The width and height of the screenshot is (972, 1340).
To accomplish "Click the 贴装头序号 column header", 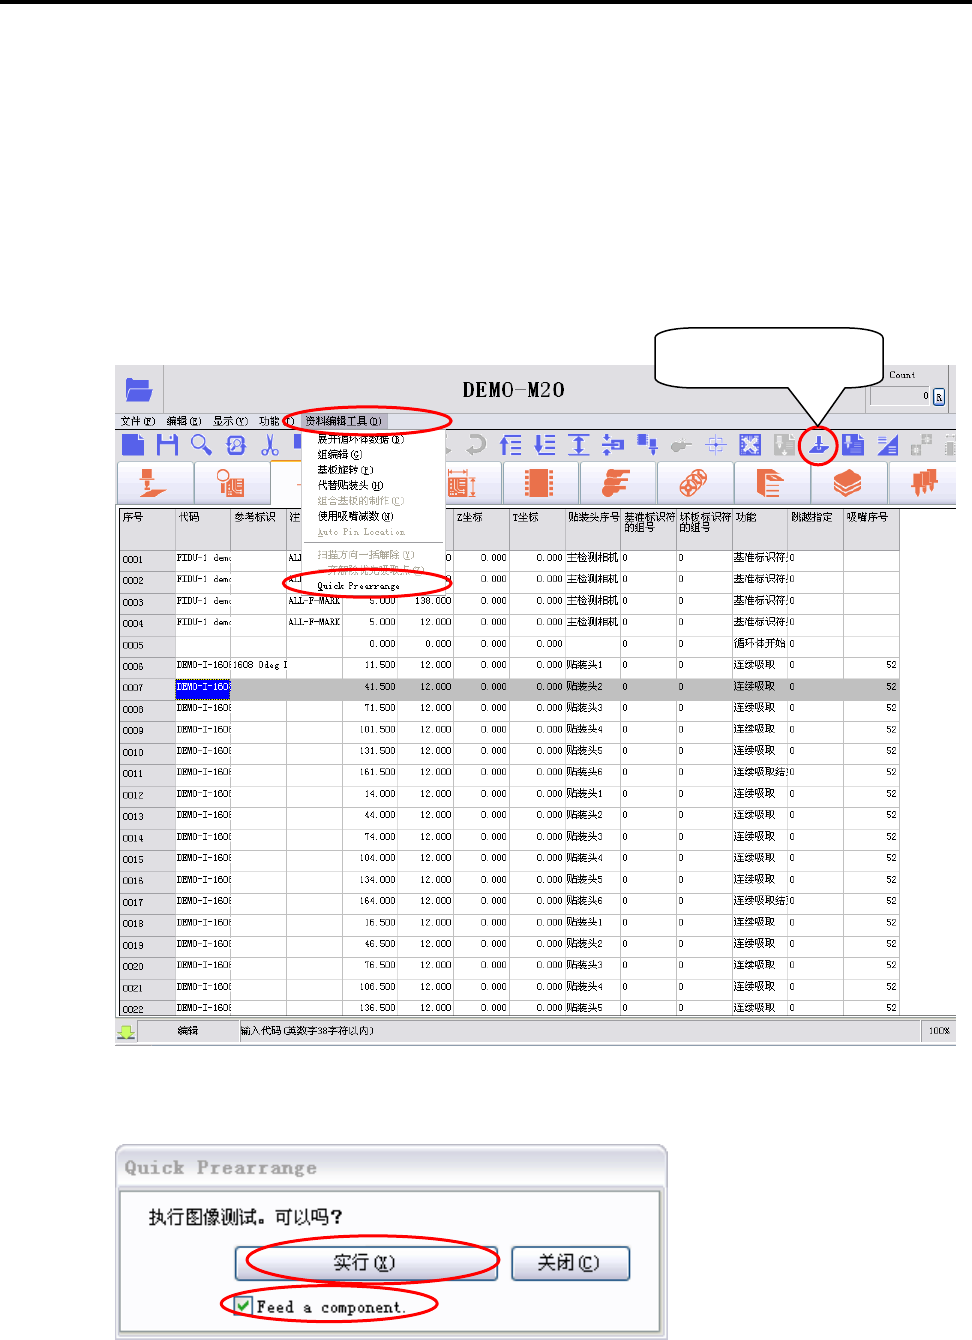I will [593, 528].
